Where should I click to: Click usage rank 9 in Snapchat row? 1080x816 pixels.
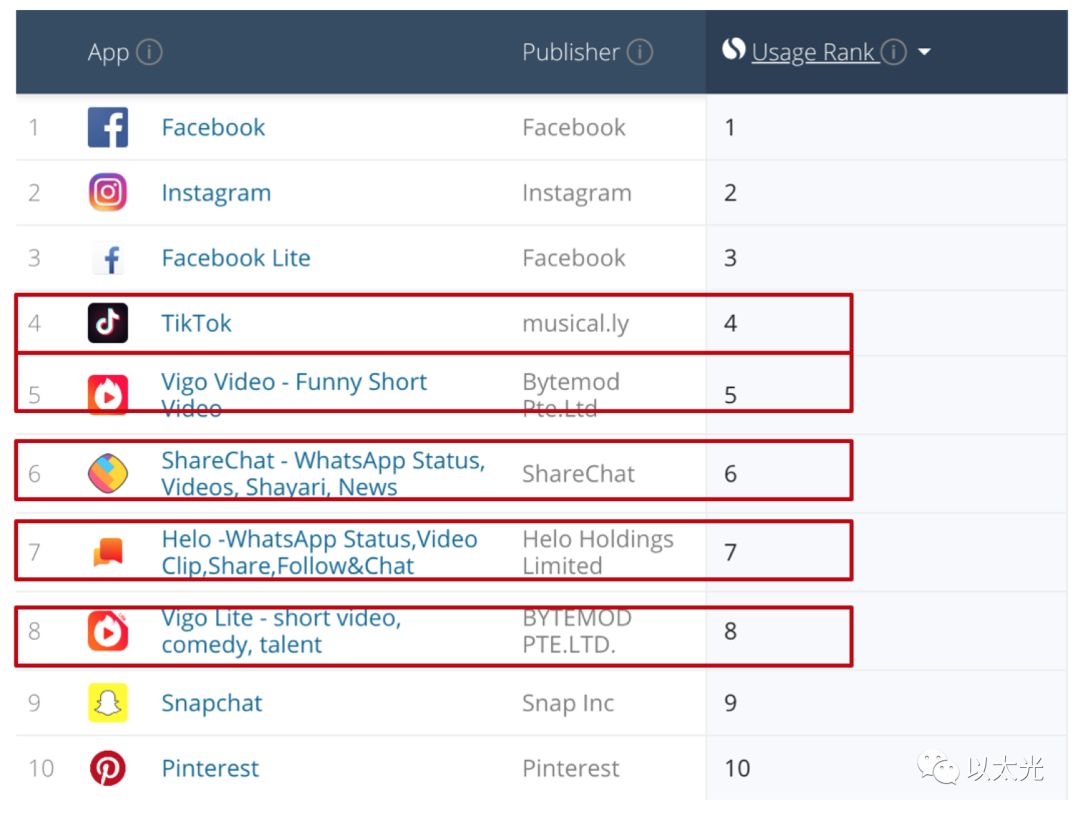tap(731, 703)
